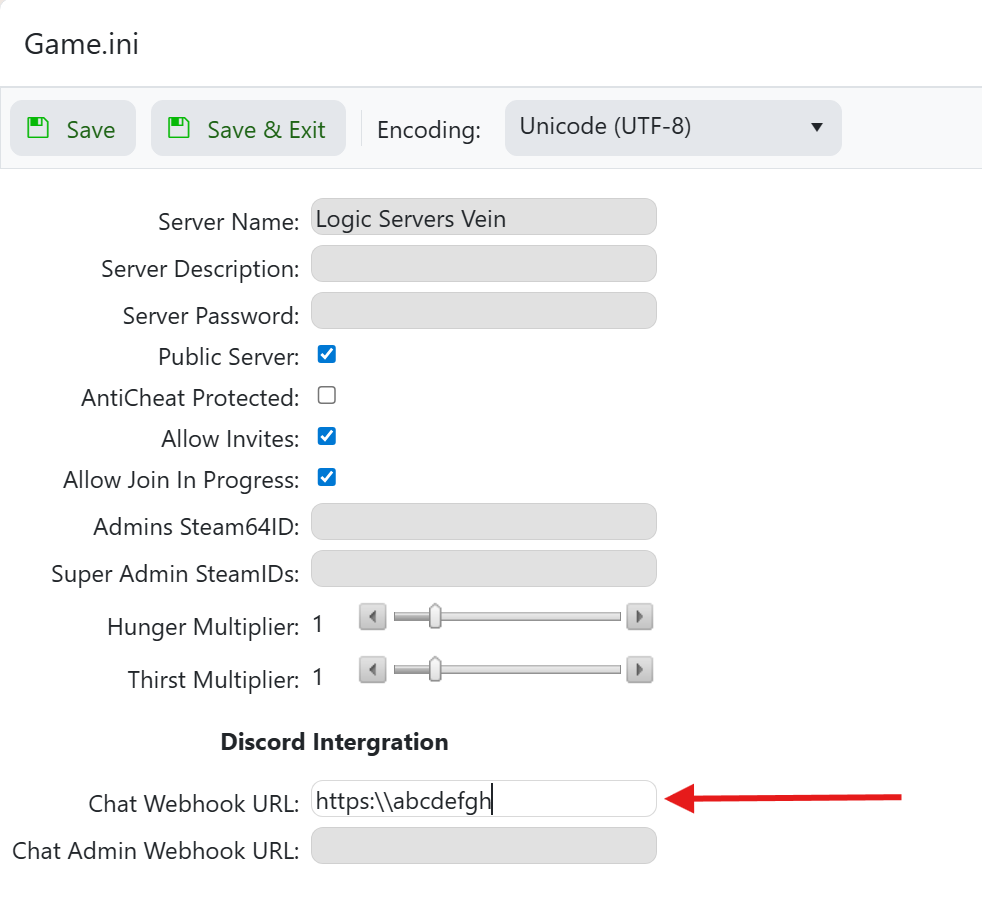Toggle the Allow Invites checkbox
This screenshot has height=904, width=982.
(x=326, y=436)
